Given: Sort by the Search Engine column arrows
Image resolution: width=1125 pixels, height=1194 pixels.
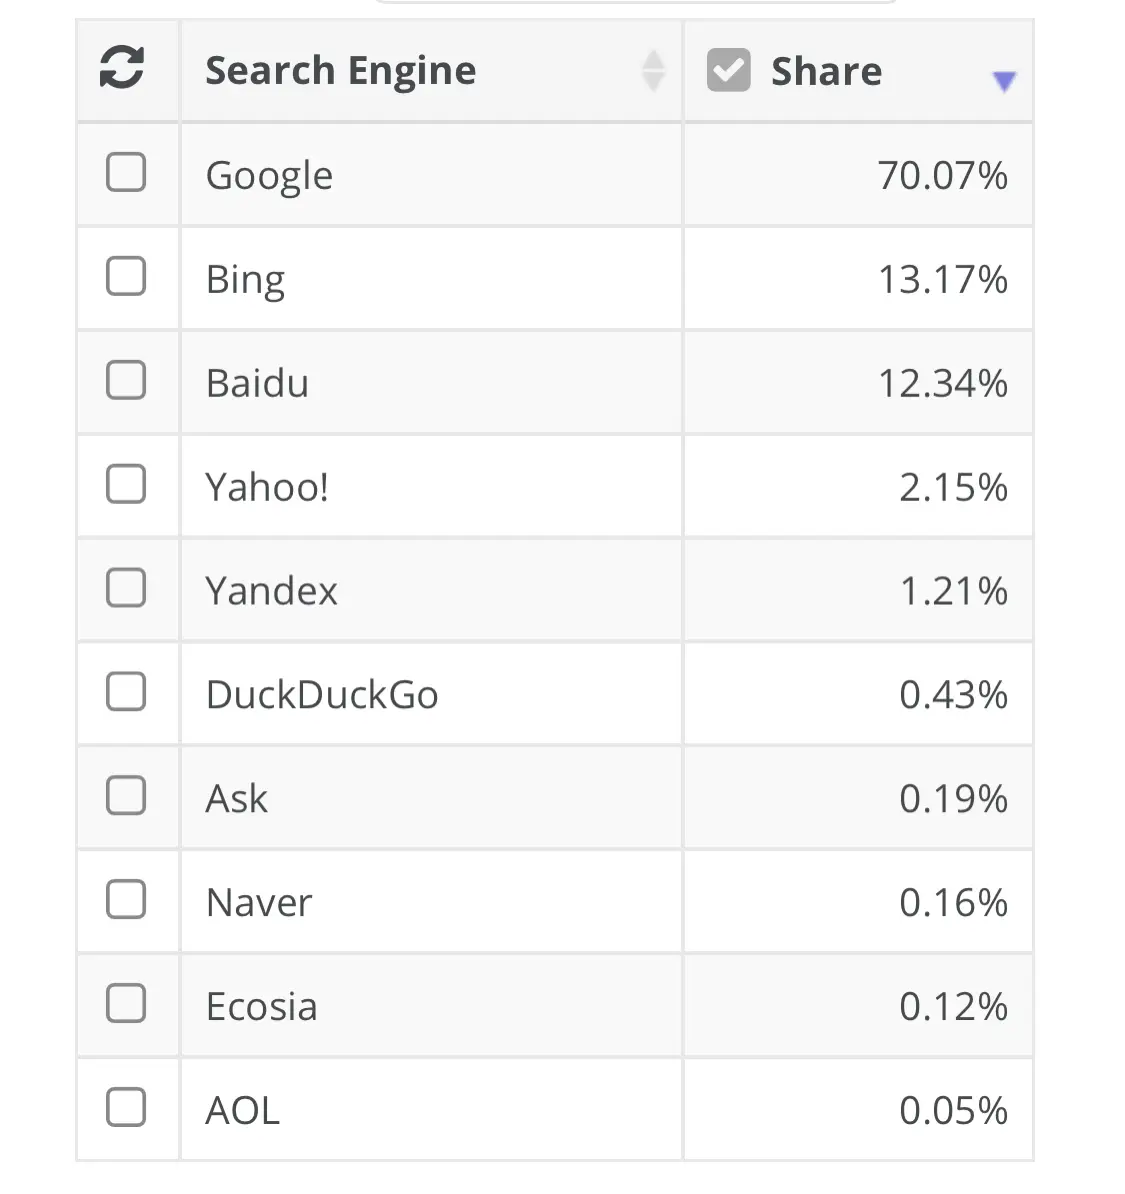Looking at the screenshot, I should click(x=653, y=71).
